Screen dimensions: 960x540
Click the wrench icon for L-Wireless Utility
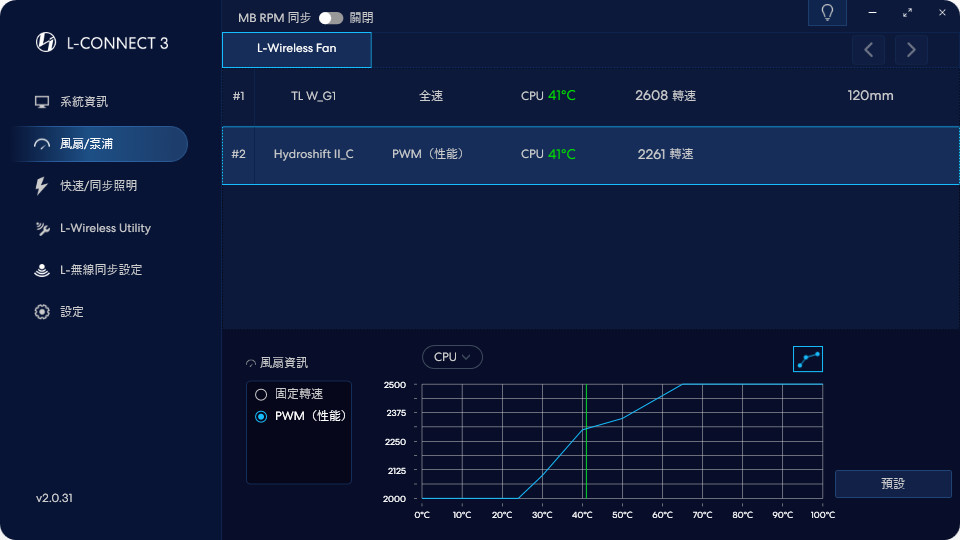coord(42,228)
